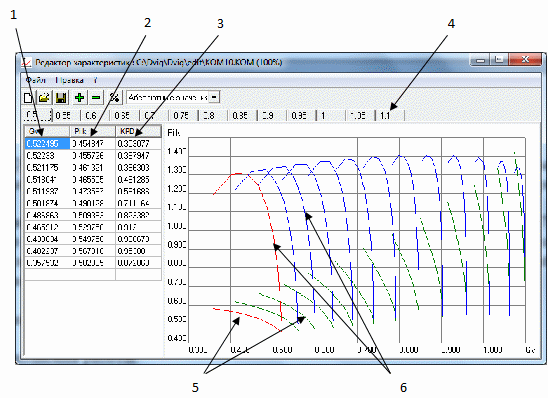The image size is (548, 398).
Task: Open the toolbar value-type dropdown
Action: tap(215, 97)
